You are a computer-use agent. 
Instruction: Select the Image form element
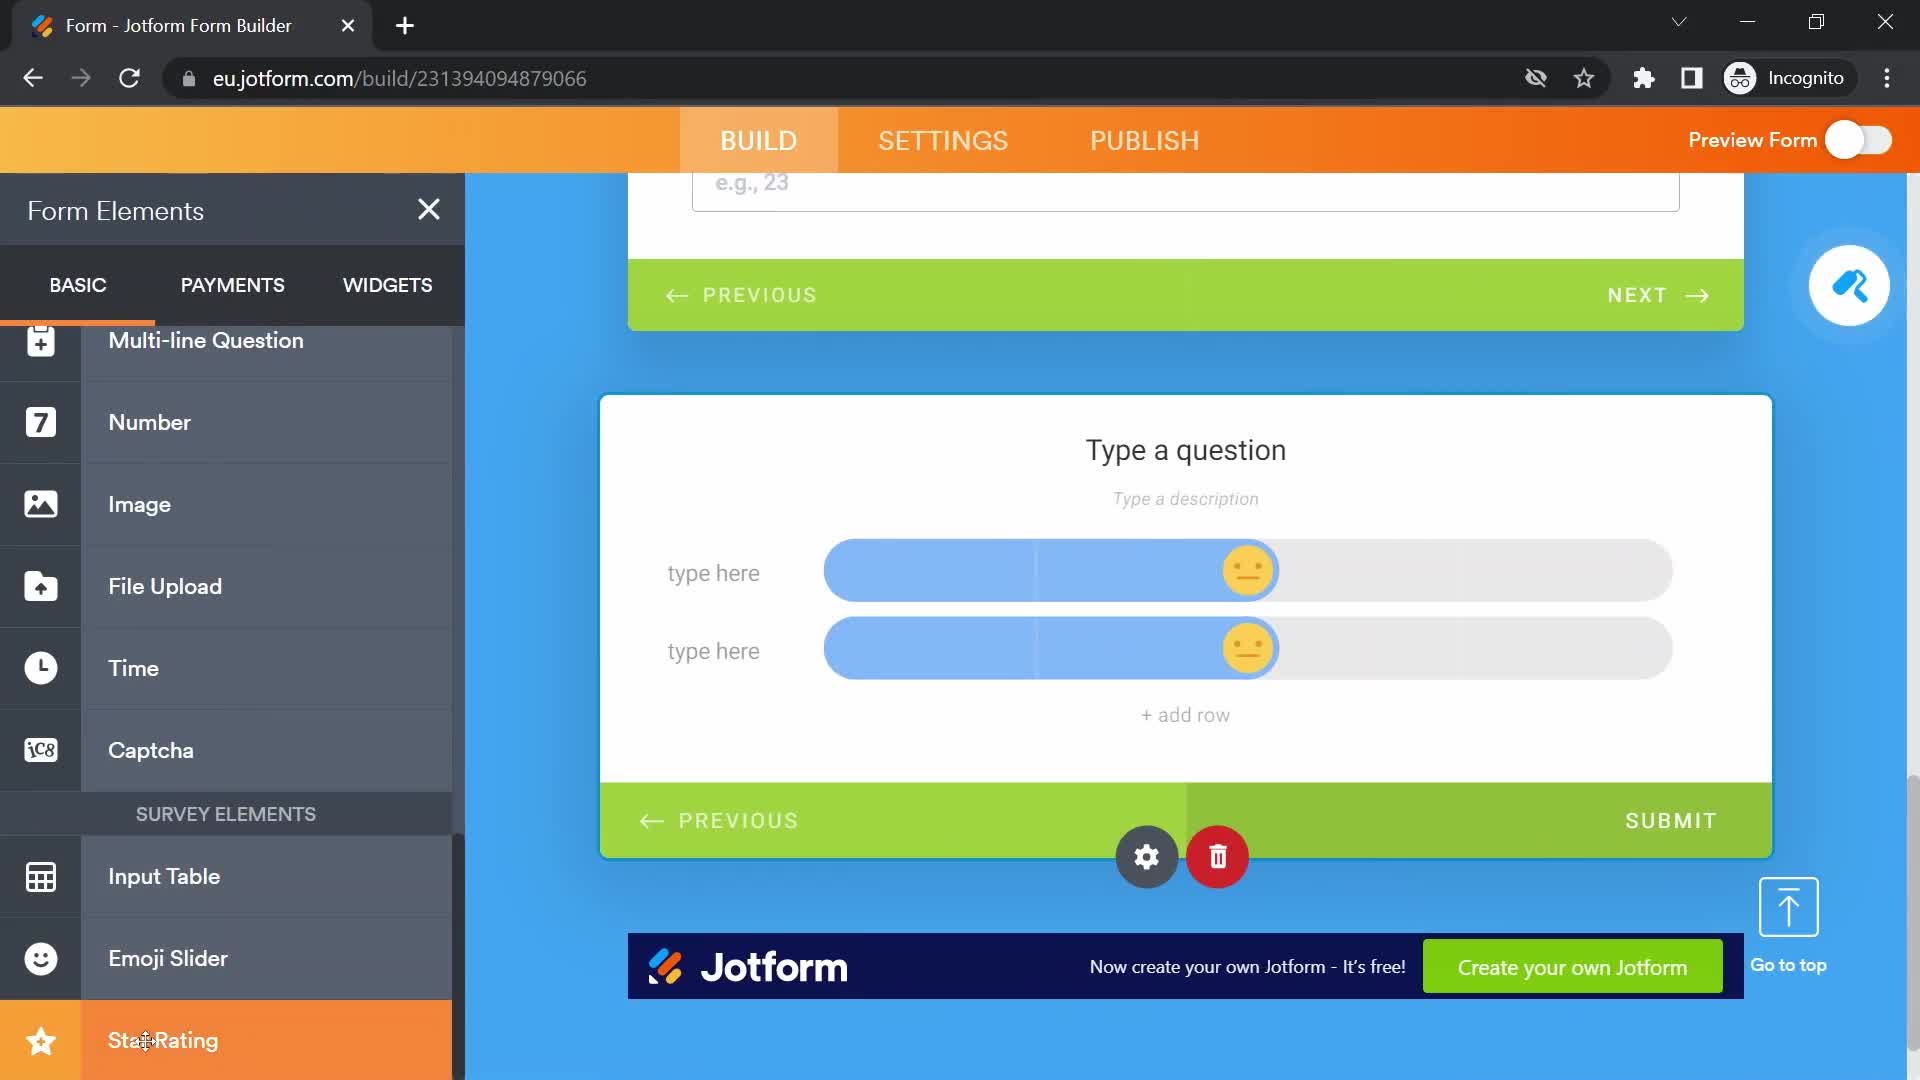[x=138, y=504]
